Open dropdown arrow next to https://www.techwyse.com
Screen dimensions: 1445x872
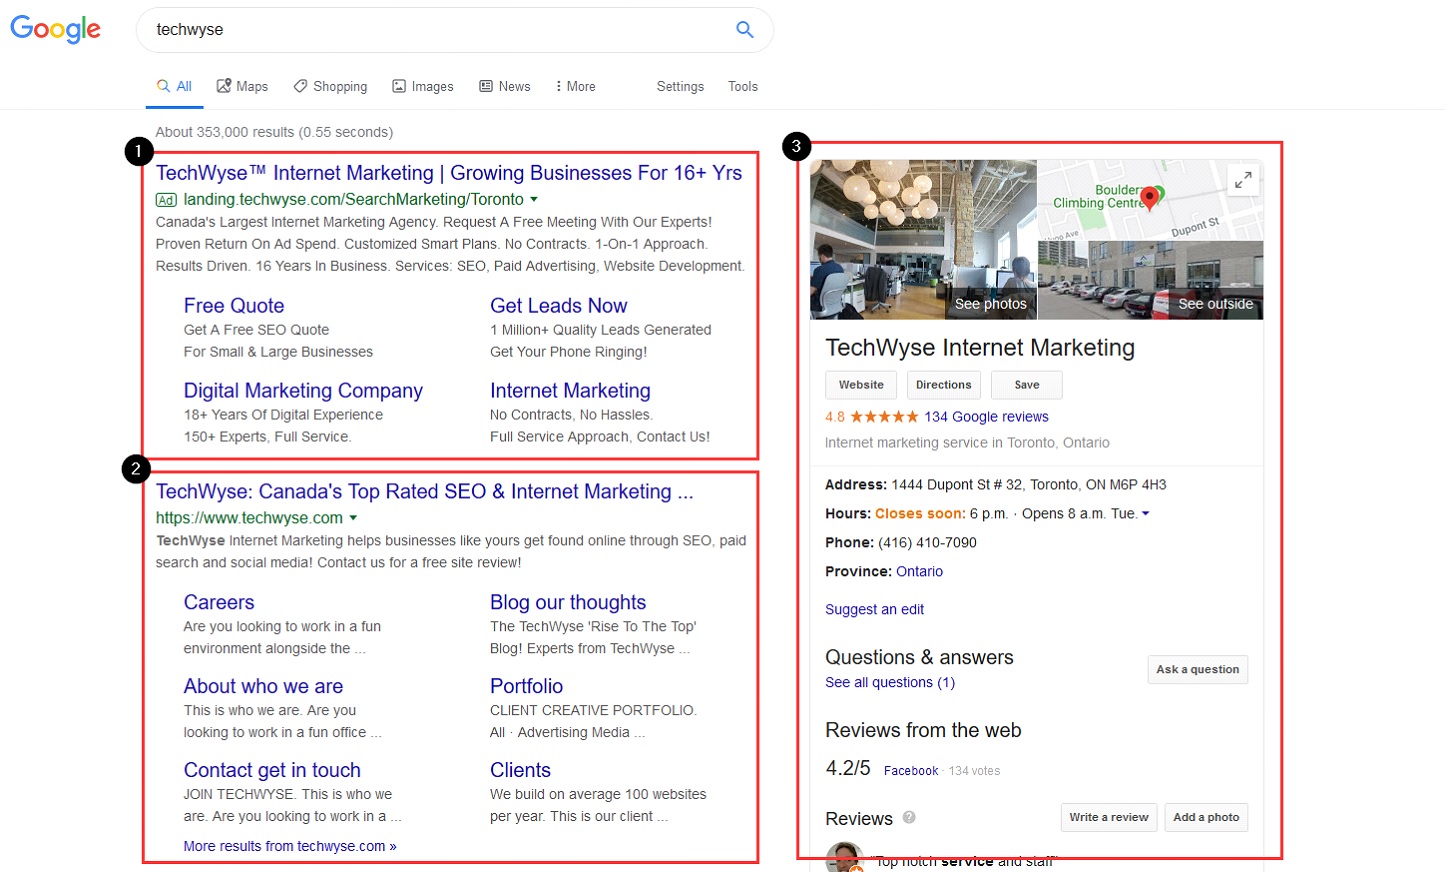[x=353, y=518]
